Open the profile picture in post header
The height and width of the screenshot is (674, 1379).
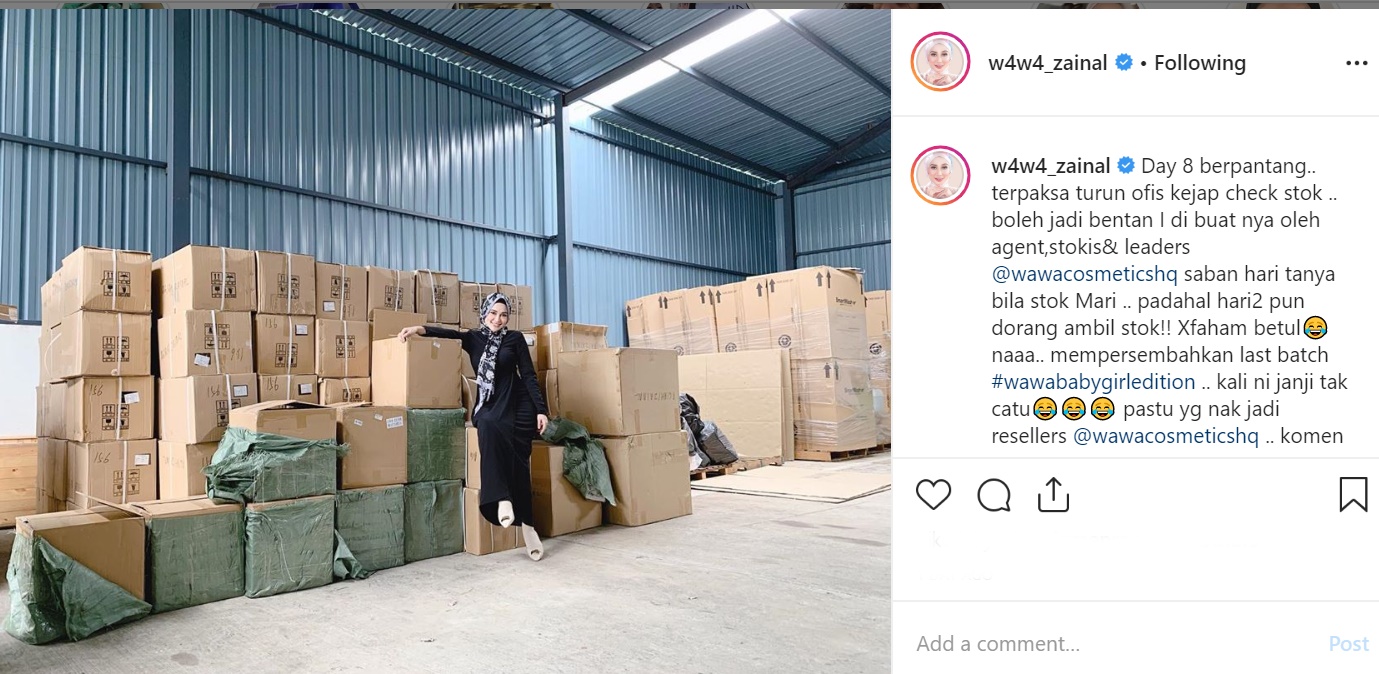click(940, 62)
